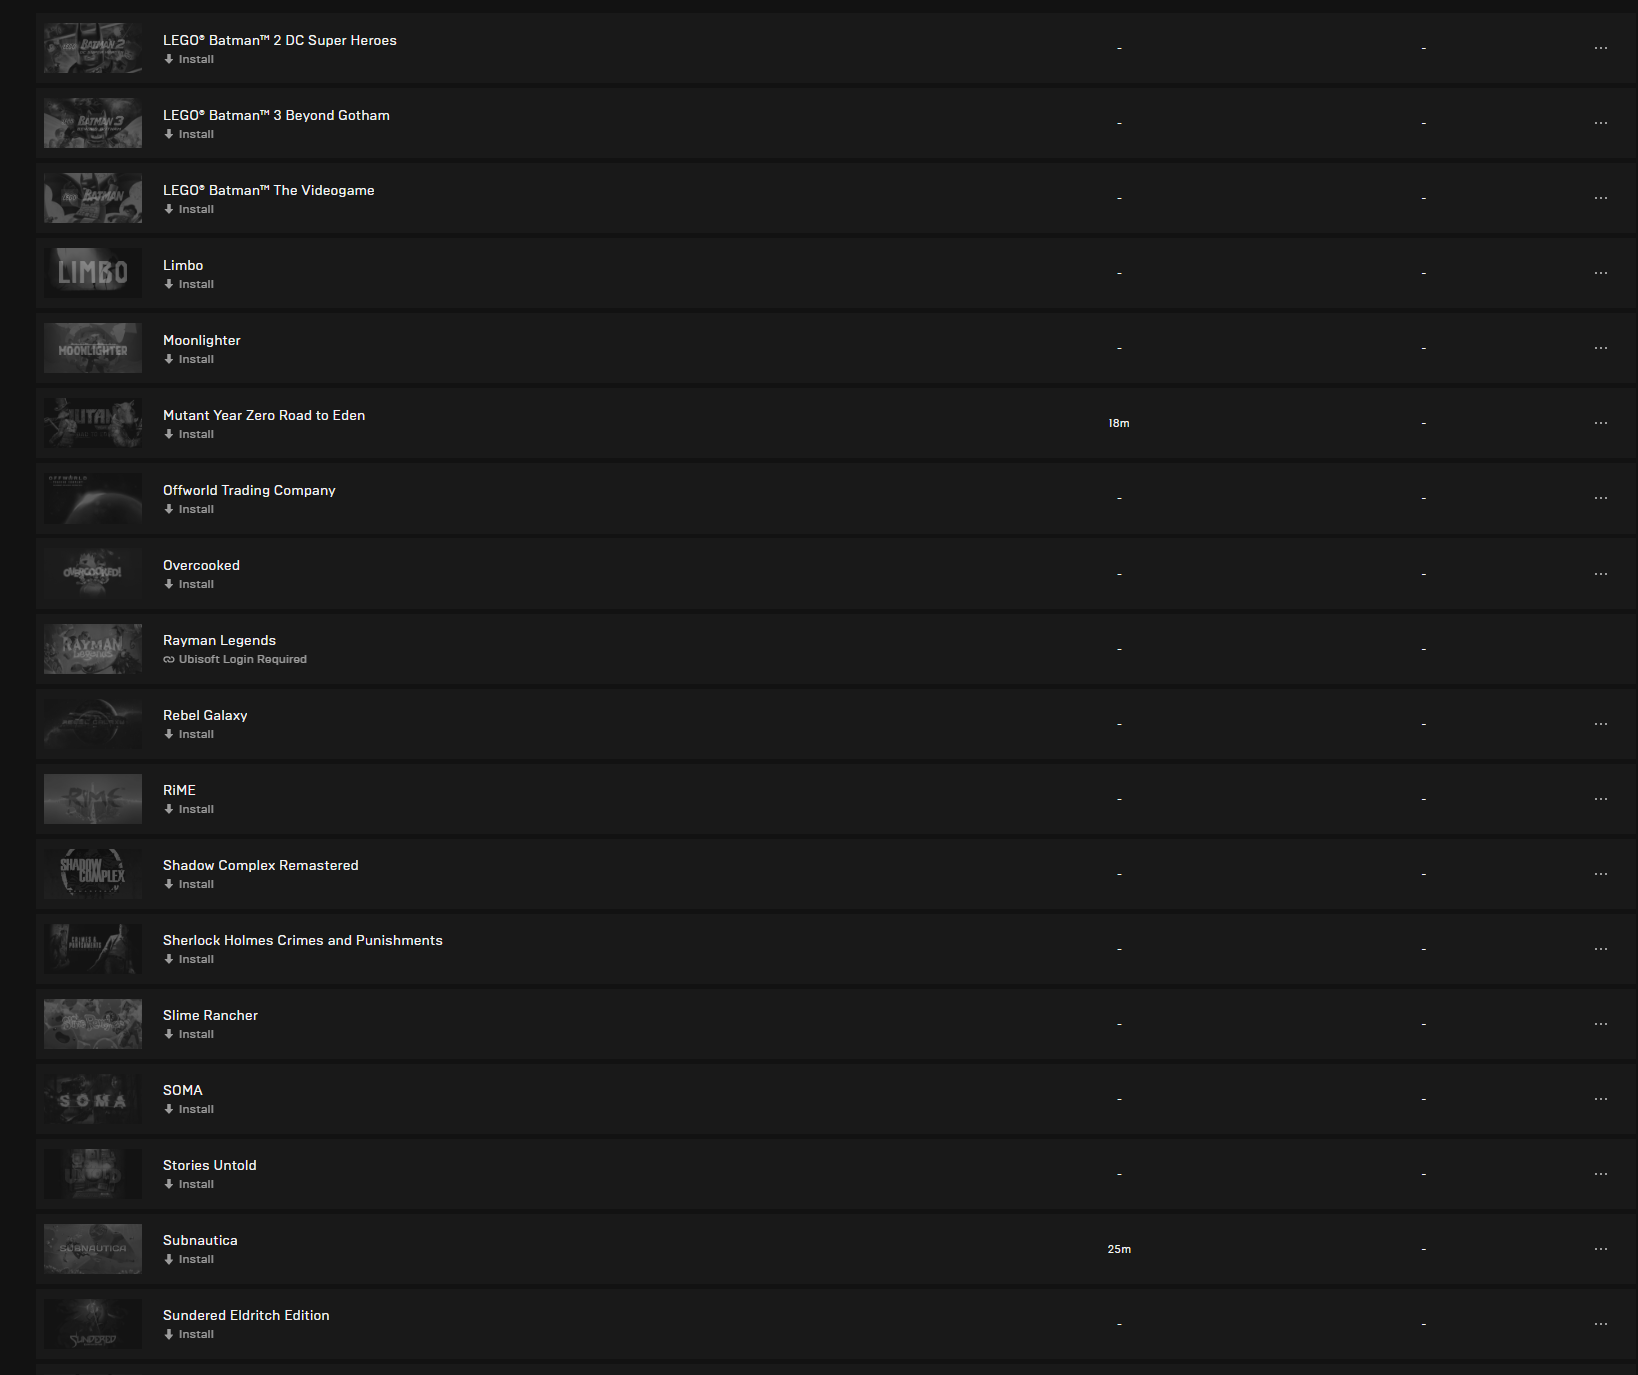Click the download icon under RiME
The width and height of the screenshot is (1638, 1375).
click(x=169, y=809)
